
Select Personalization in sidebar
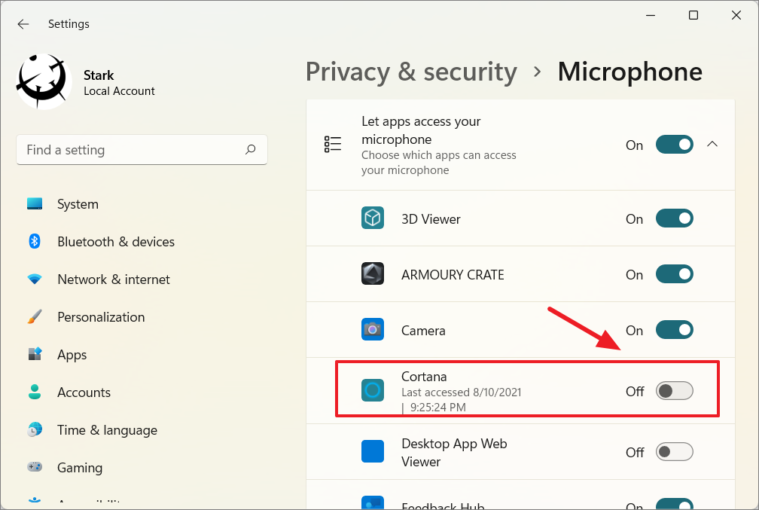pyautogui.click(x=101, y=317)
